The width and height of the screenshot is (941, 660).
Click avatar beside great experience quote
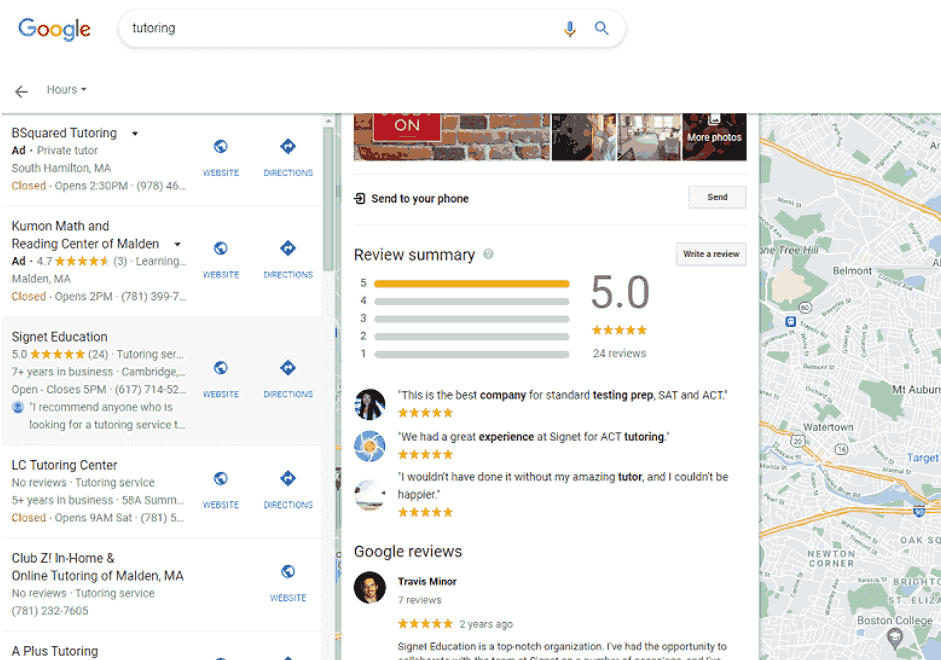pyautogui.click(x=370, y=446)
